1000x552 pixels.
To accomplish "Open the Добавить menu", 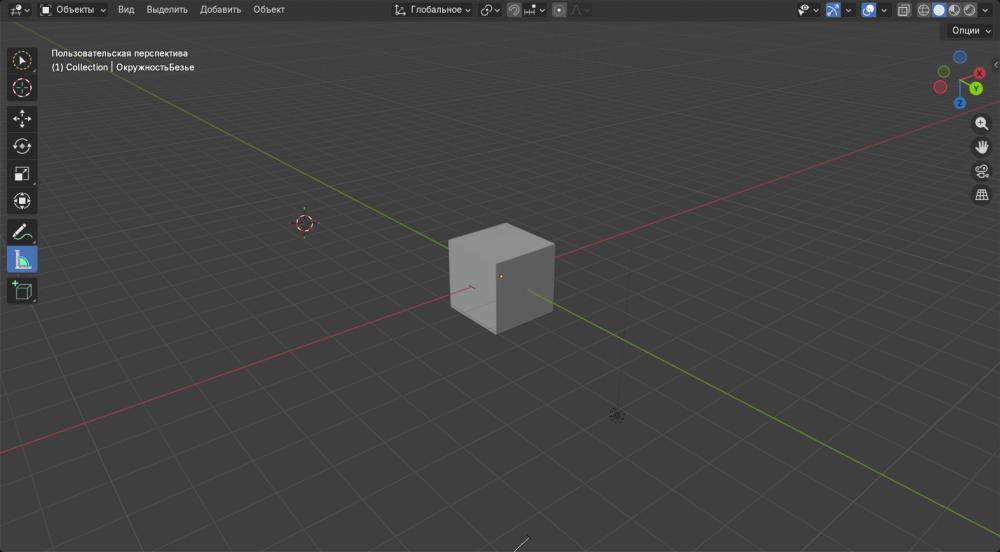I will pos(220,10).
